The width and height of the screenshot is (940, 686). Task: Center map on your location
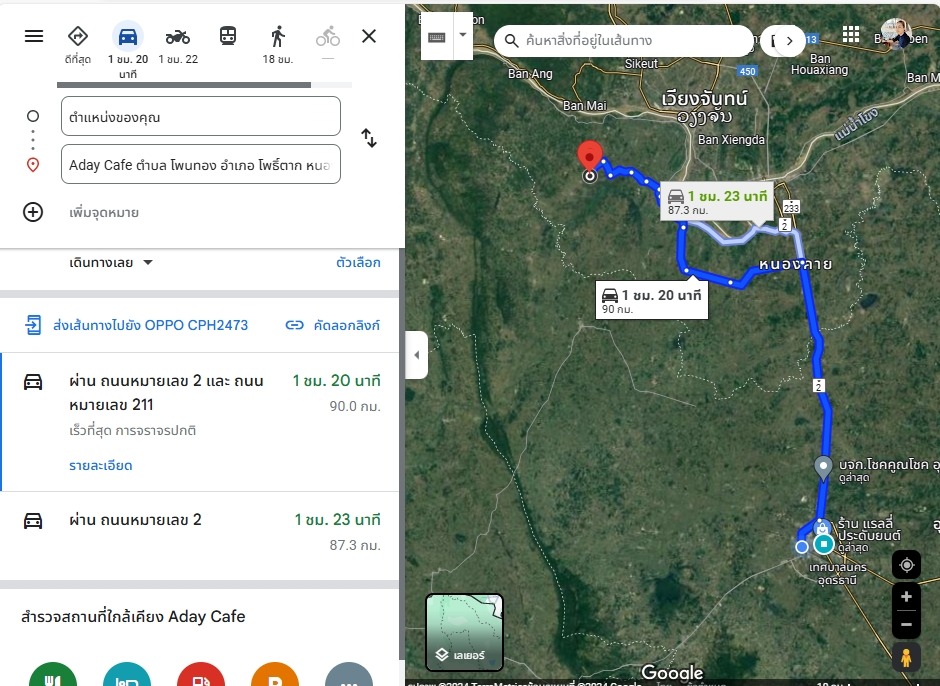906,565
